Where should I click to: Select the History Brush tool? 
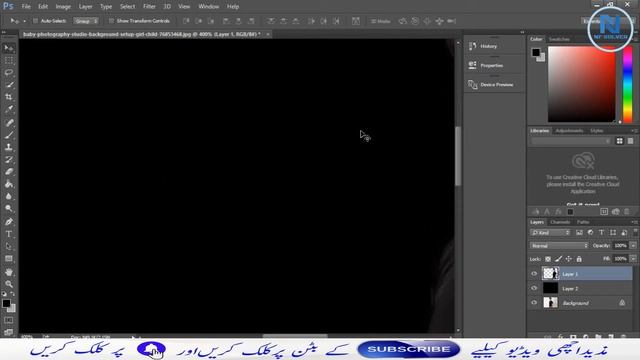click(9, 159)
